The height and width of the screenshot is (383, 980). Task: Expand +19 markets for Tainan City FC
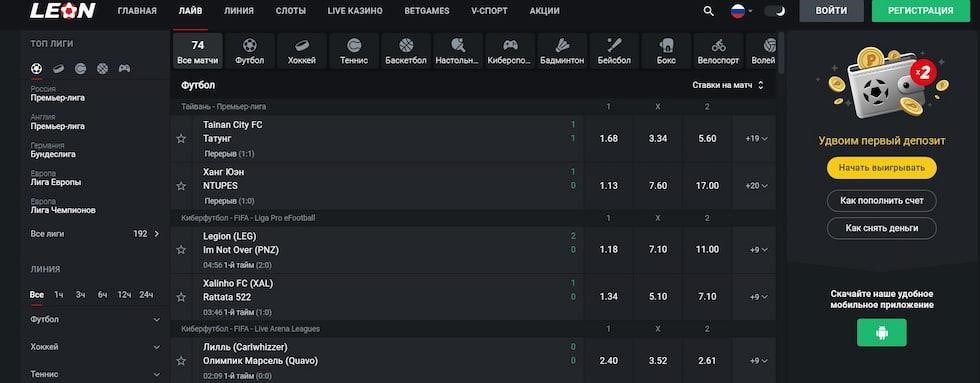point(756,139)
